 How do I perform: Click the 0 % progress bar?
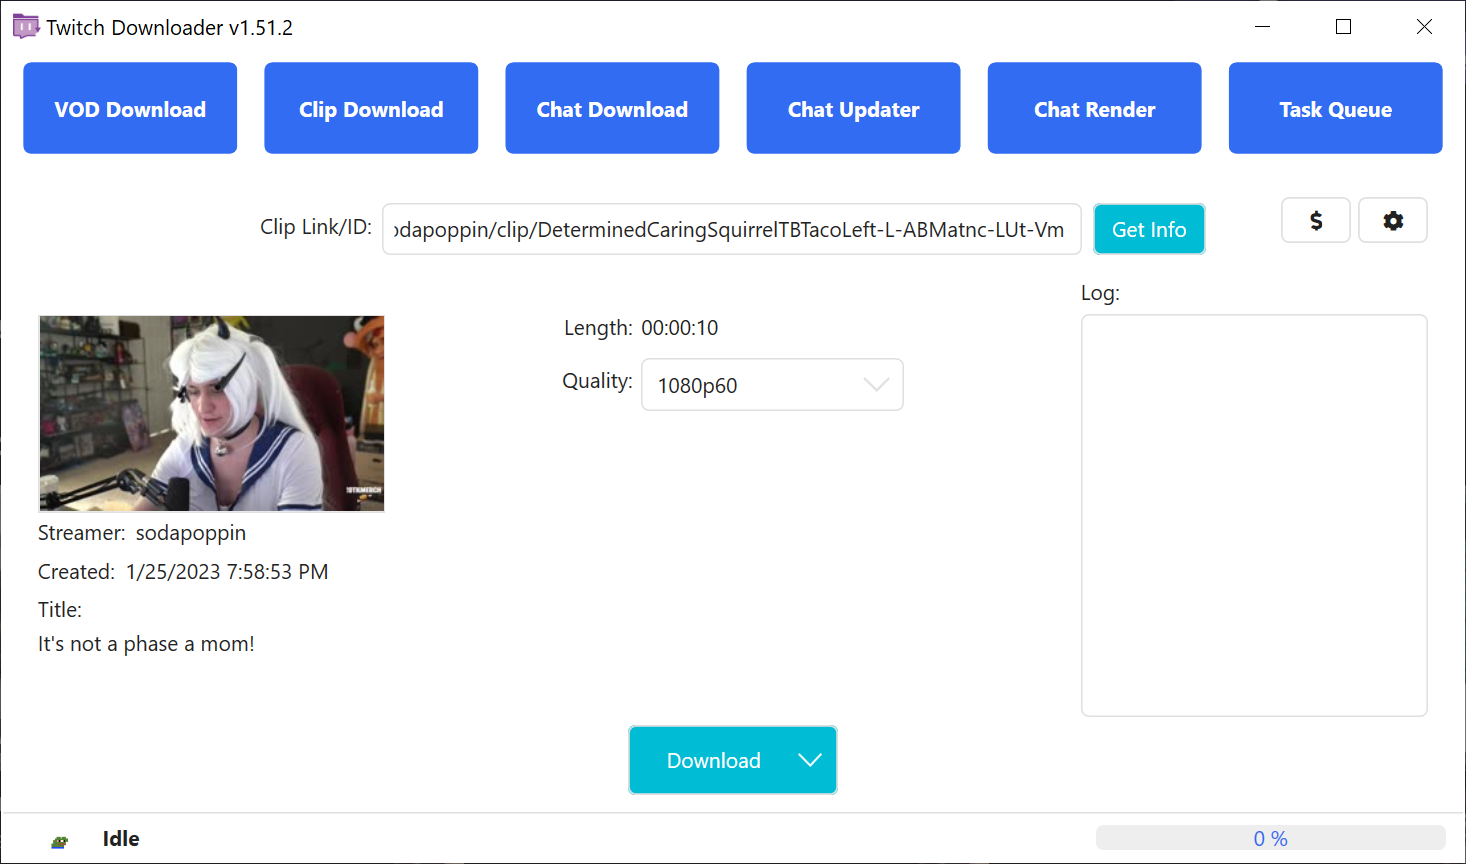tap(1270, 838)
